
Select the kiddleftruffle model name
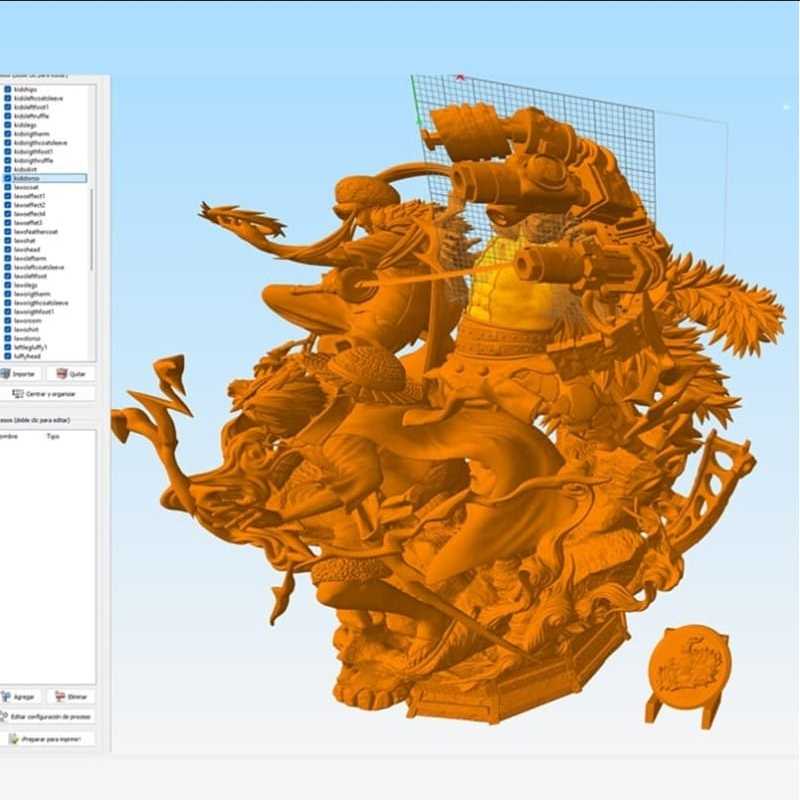pos(32,116)
